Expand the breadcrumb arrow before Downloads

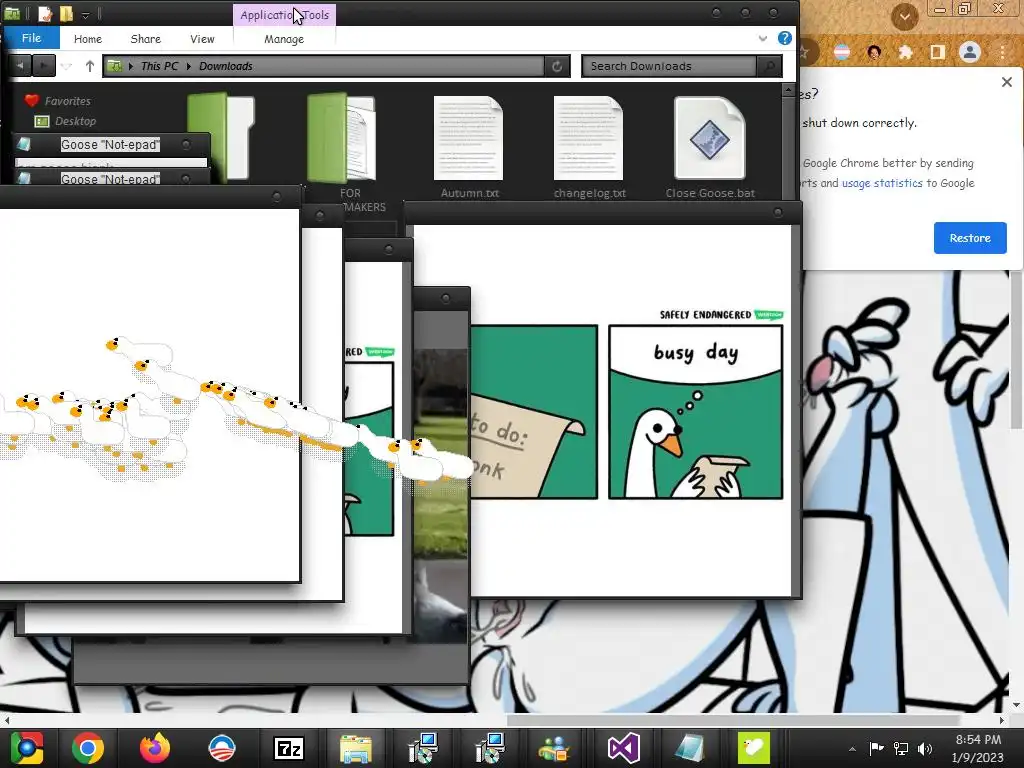click(189, 66)
